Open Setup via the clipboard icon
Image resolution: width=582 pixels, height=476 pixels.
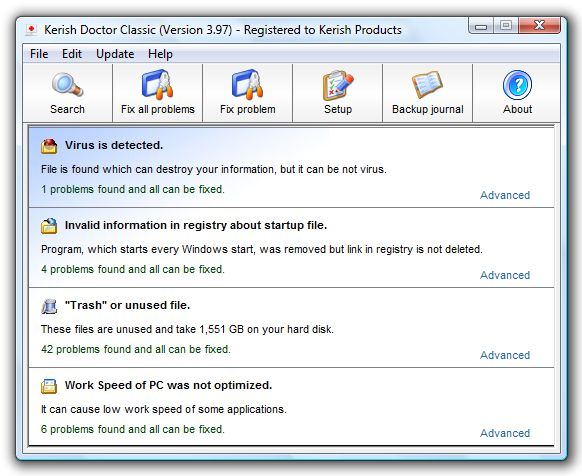tap(338, 85)
